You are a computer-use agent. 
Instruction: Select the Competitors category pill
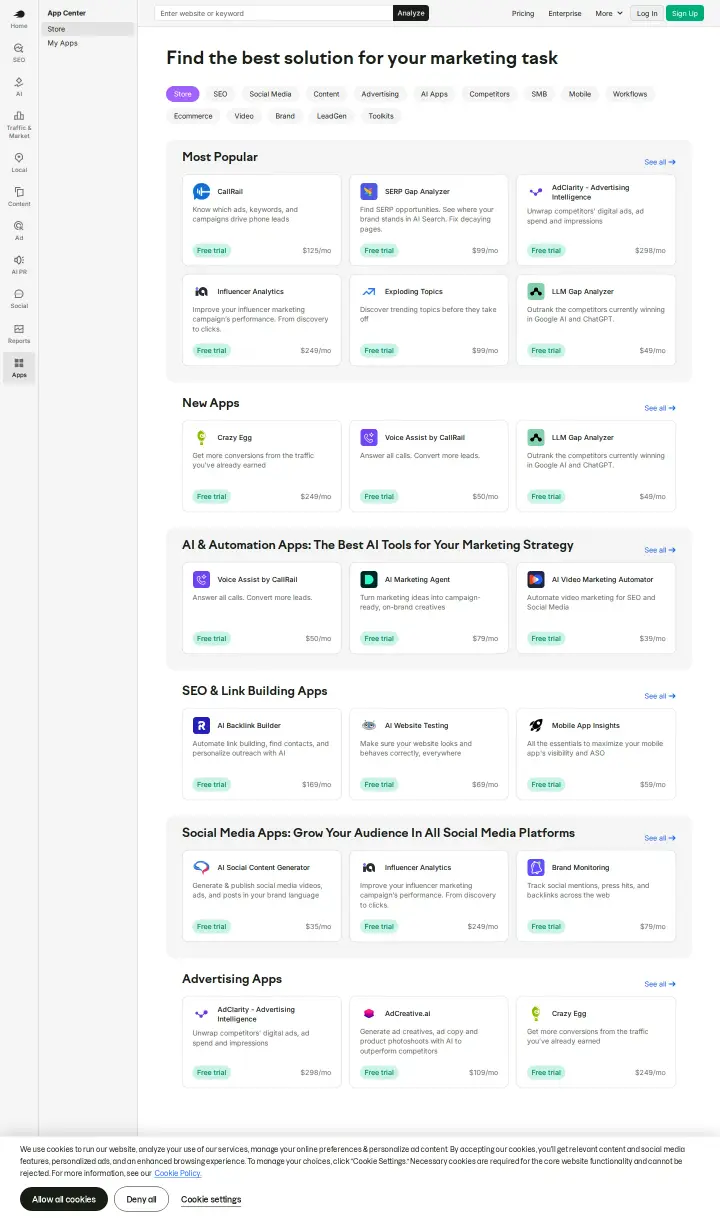pyautogui.click(x=490, y=94)
